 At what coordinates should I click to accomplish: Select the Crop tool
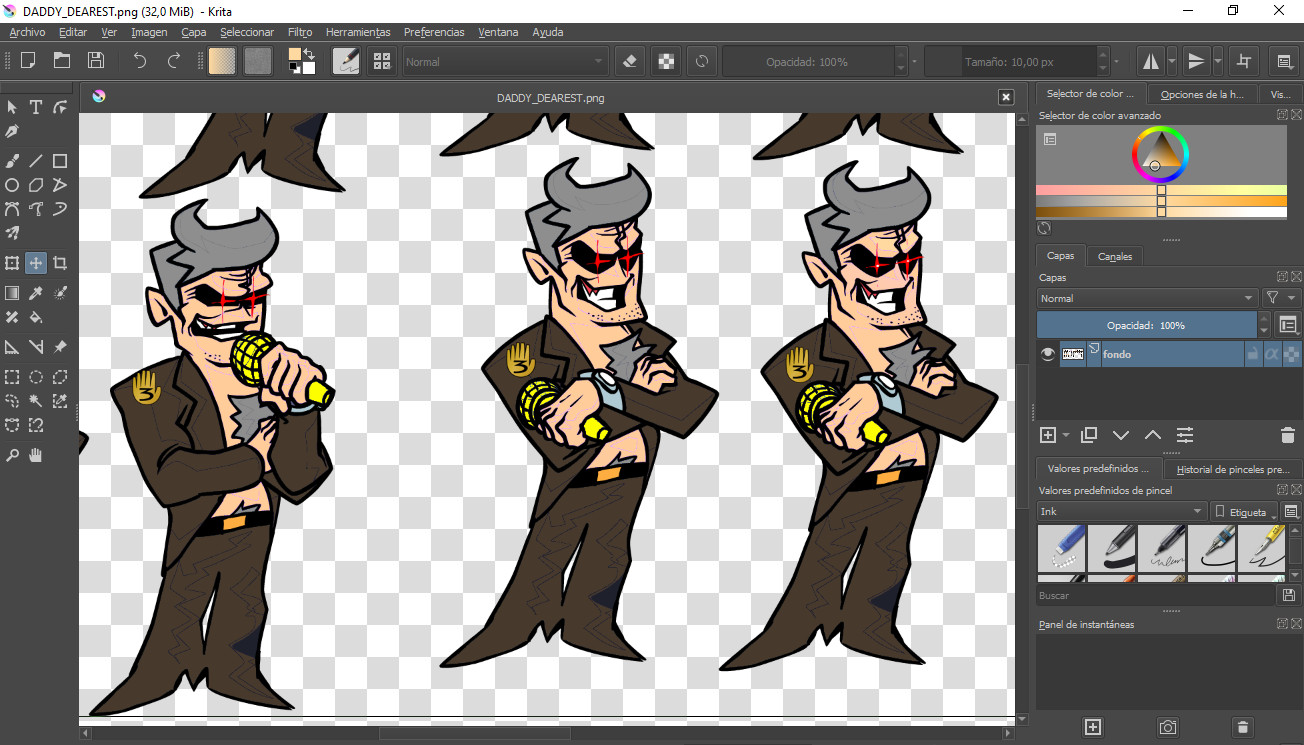[60, 263]
